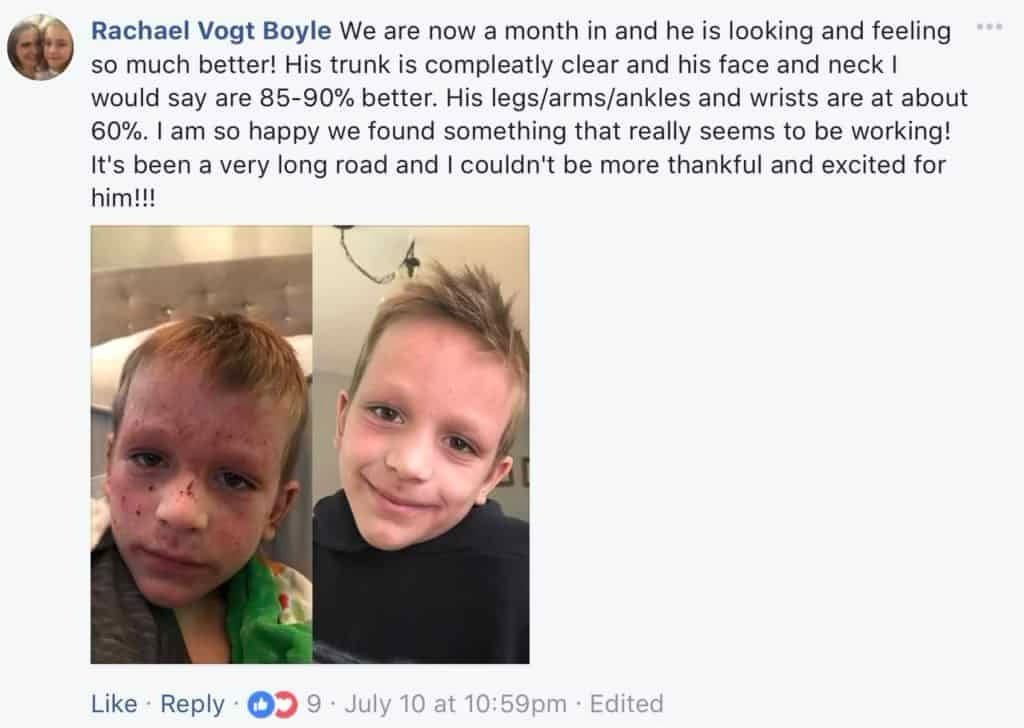
Task: Click the final word "him!!!" in the comment
Action: click(123, 197)
